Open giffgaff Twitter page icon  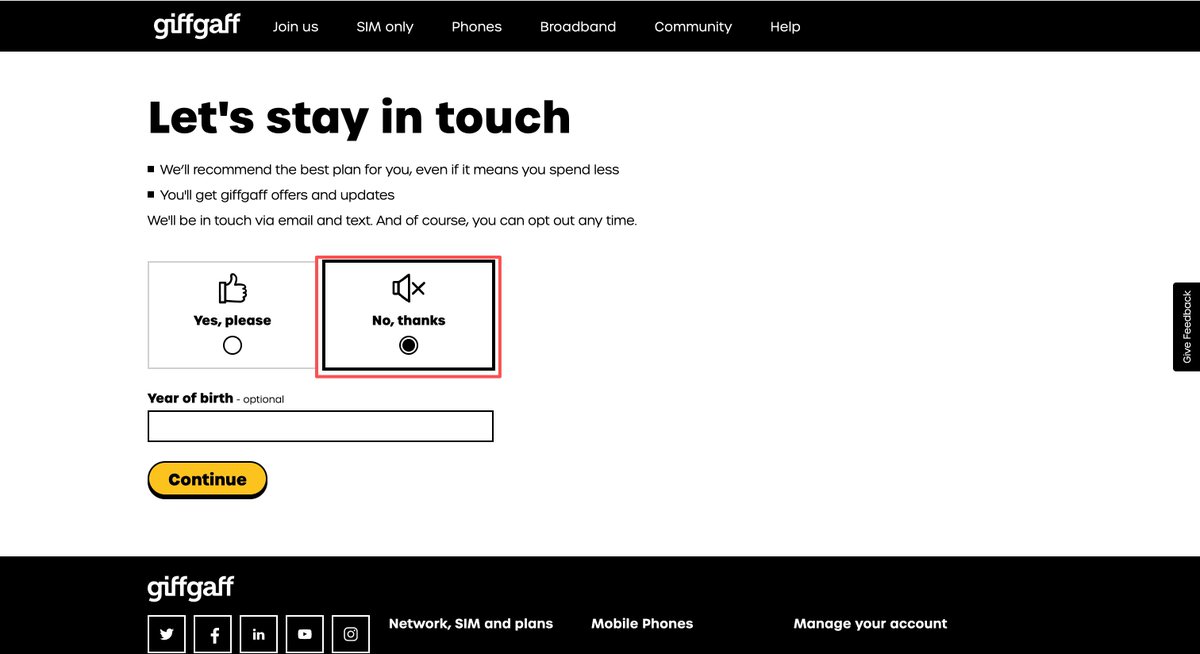point(167,634)
